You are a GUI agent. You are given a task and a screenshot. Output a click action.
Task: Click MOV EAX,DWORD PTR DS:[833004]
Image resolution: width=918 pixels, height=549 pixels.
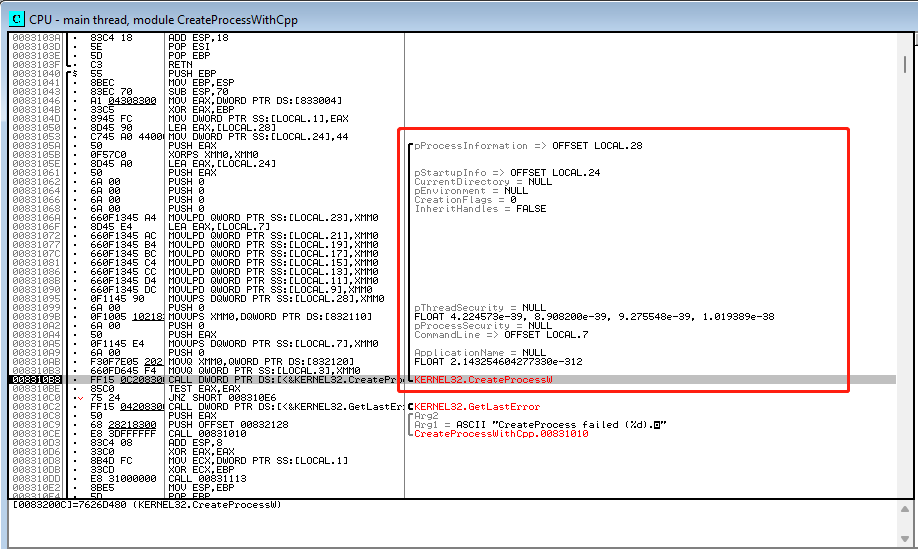tap(255, 101)
